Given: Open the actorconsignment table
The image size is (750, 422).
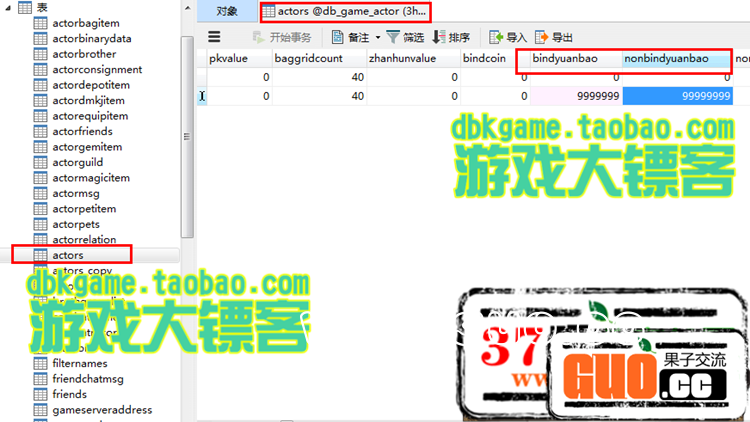Looking at the screenshot, I should tap(97, 69).
